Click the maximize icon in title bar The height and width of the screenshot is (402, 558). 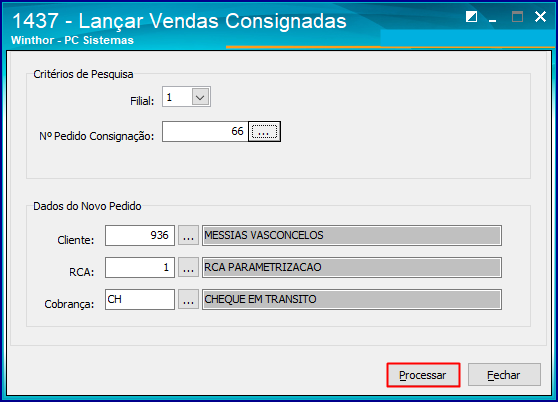pos(517,16)
